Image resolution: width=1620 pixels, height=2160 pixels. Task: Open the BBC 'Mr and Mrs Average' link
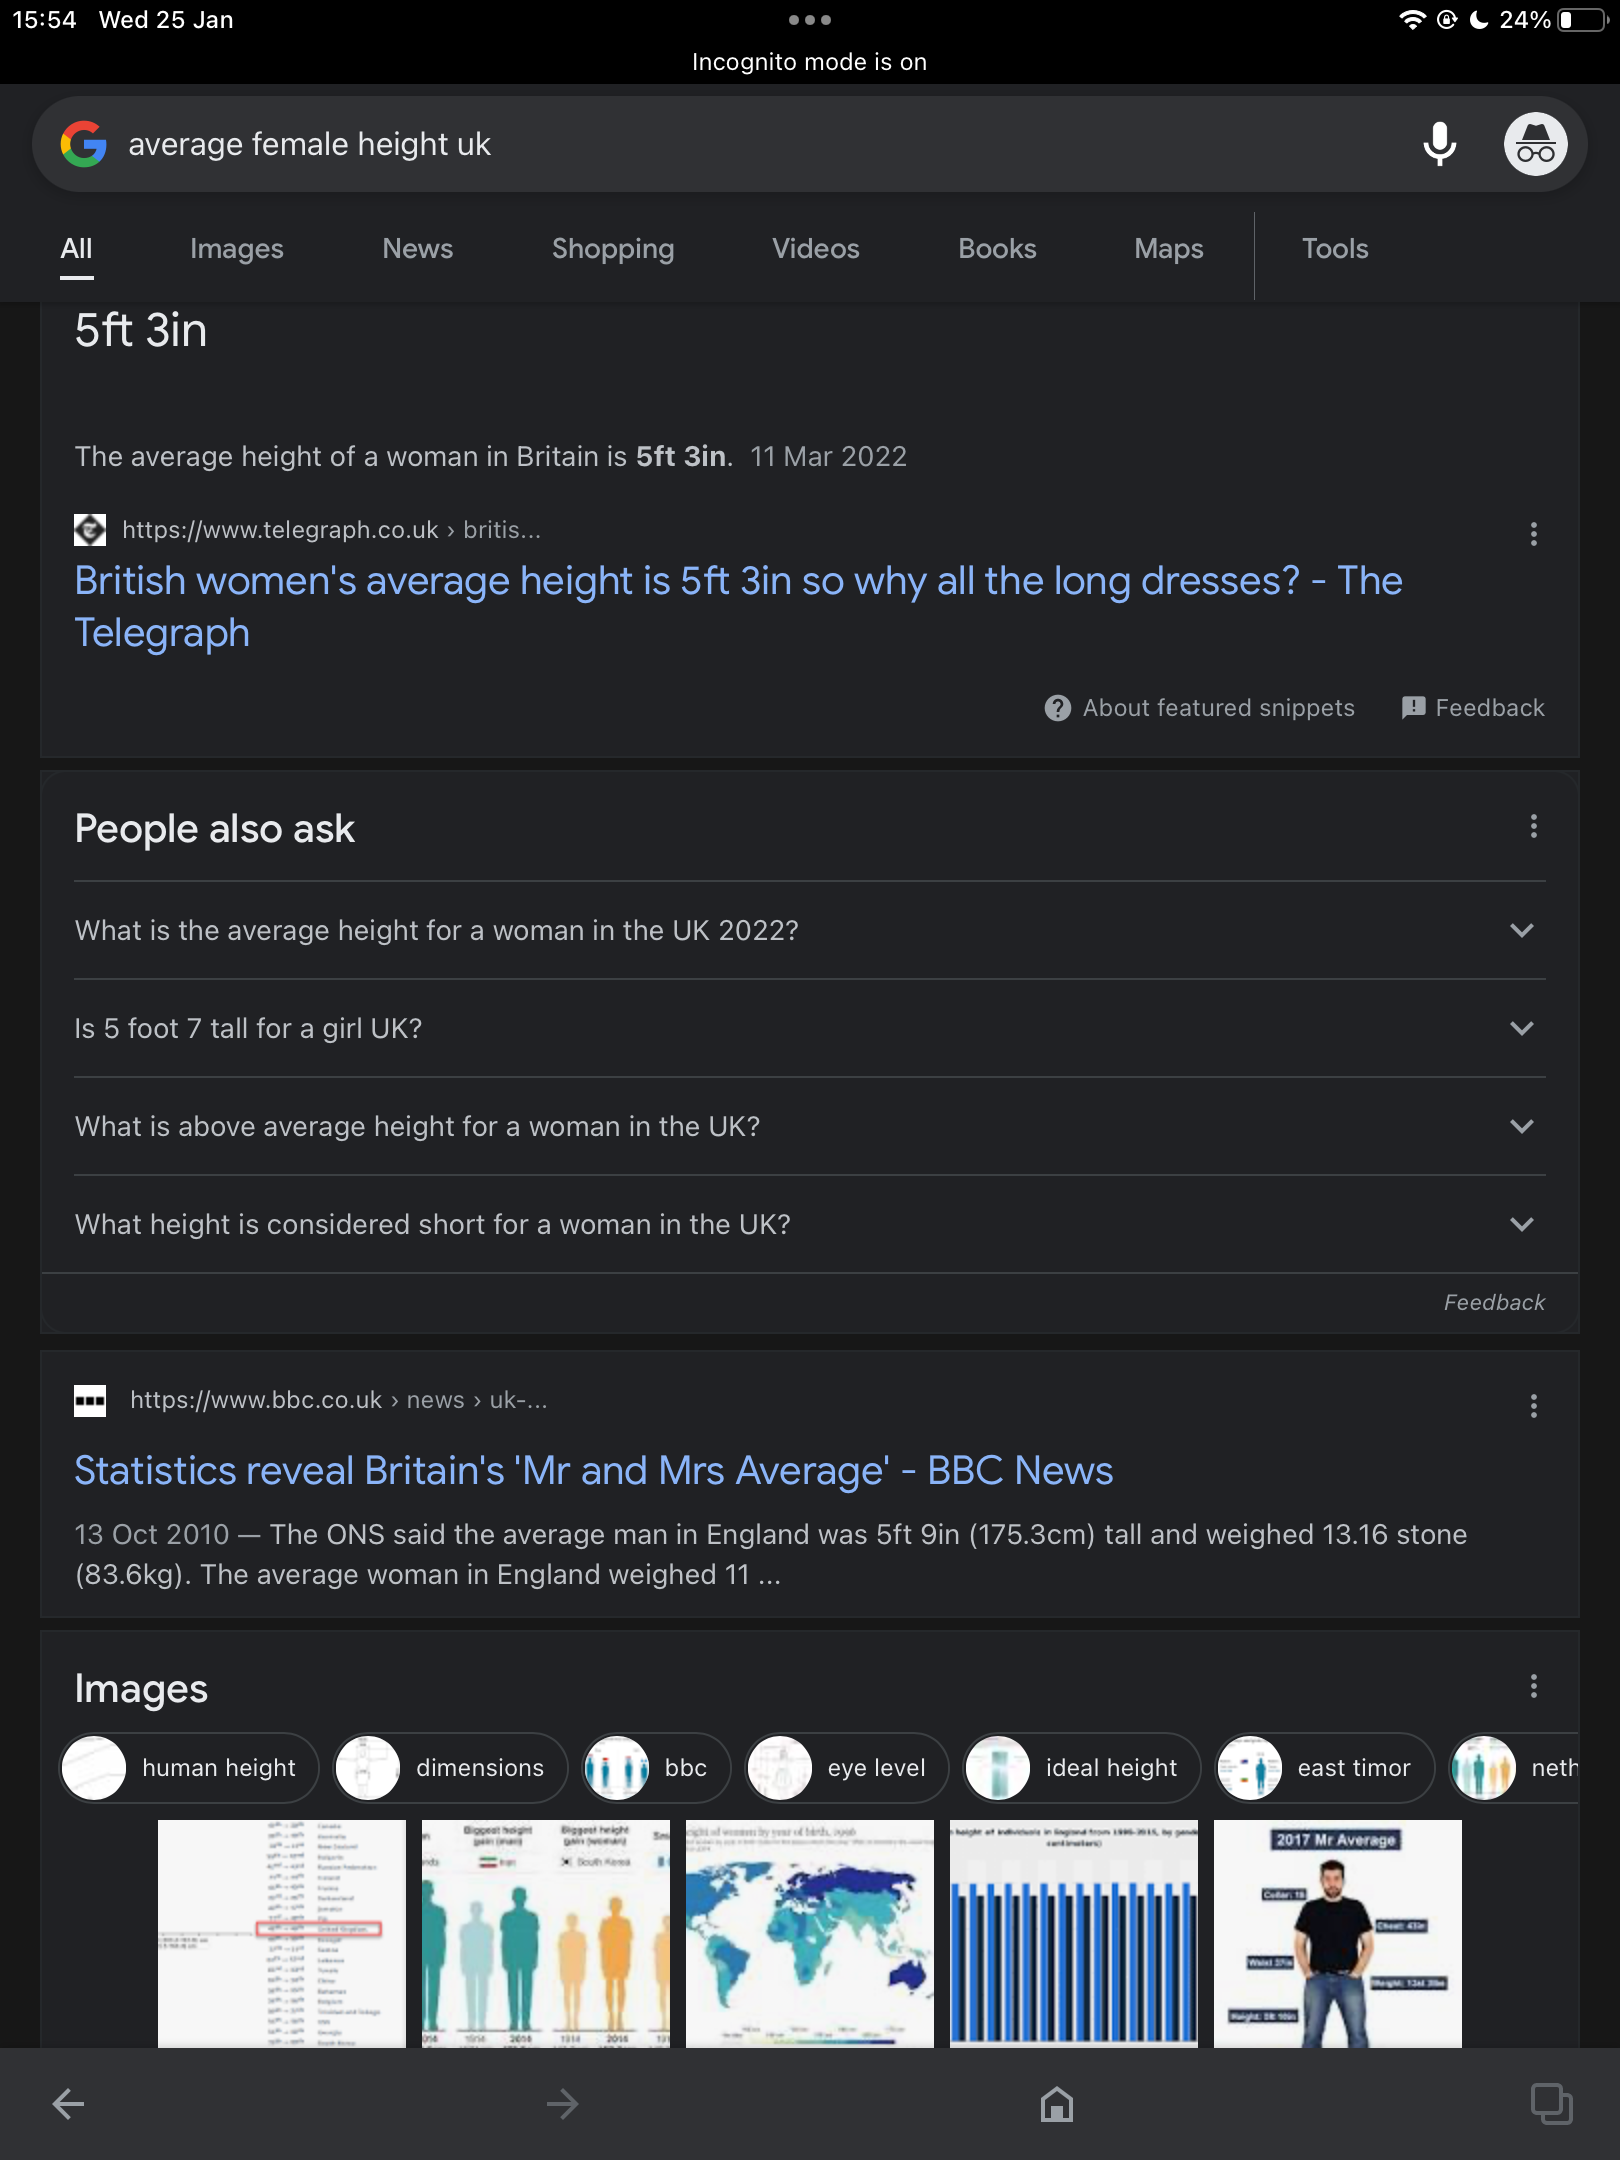pos(594,1470)
